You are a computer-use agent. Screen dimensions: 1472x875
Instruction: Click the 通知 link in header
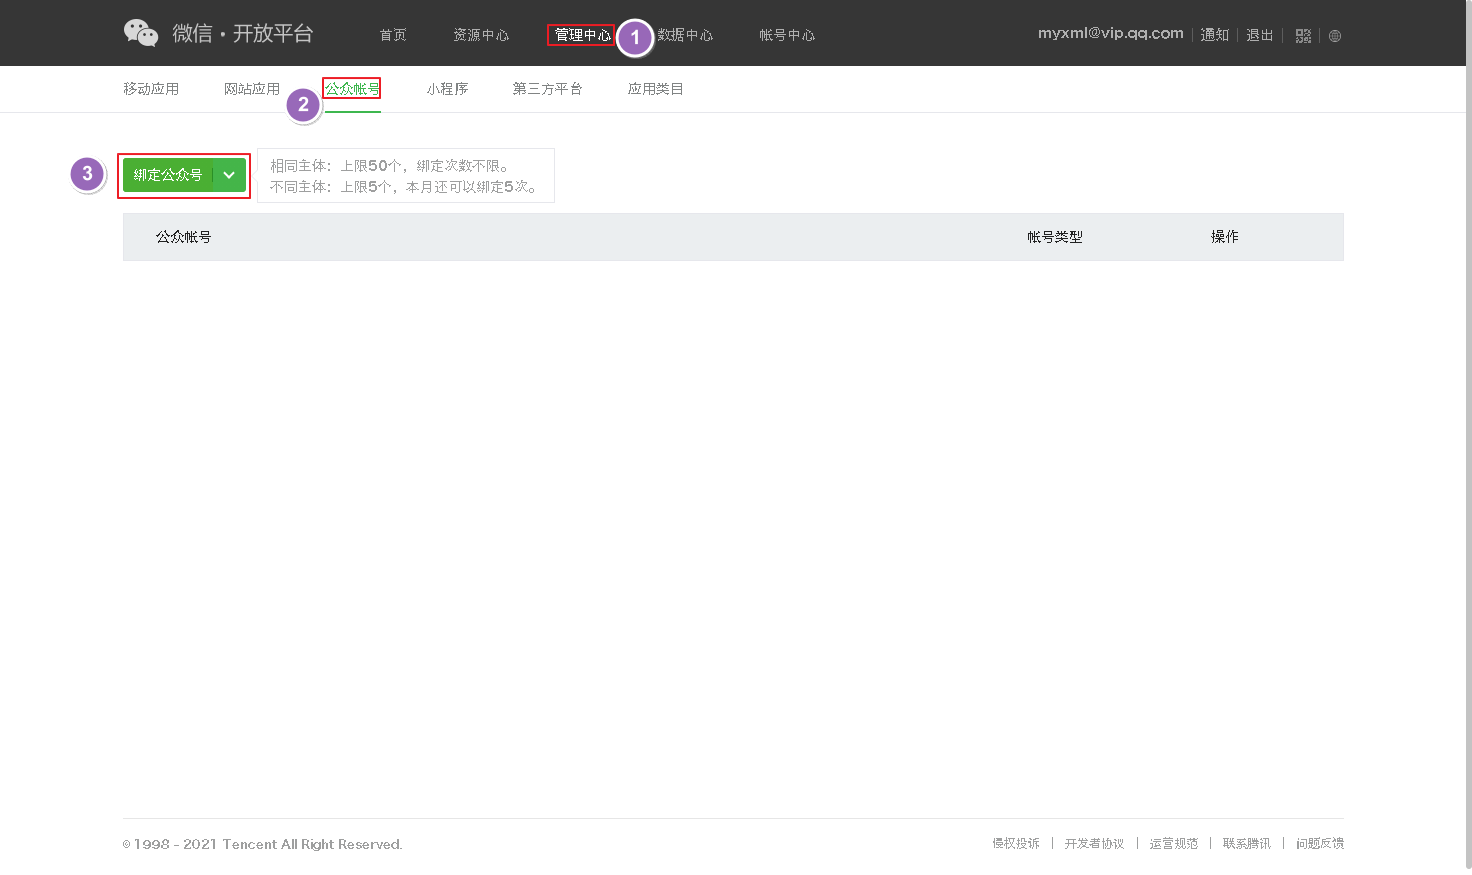tap(1214, 35)
